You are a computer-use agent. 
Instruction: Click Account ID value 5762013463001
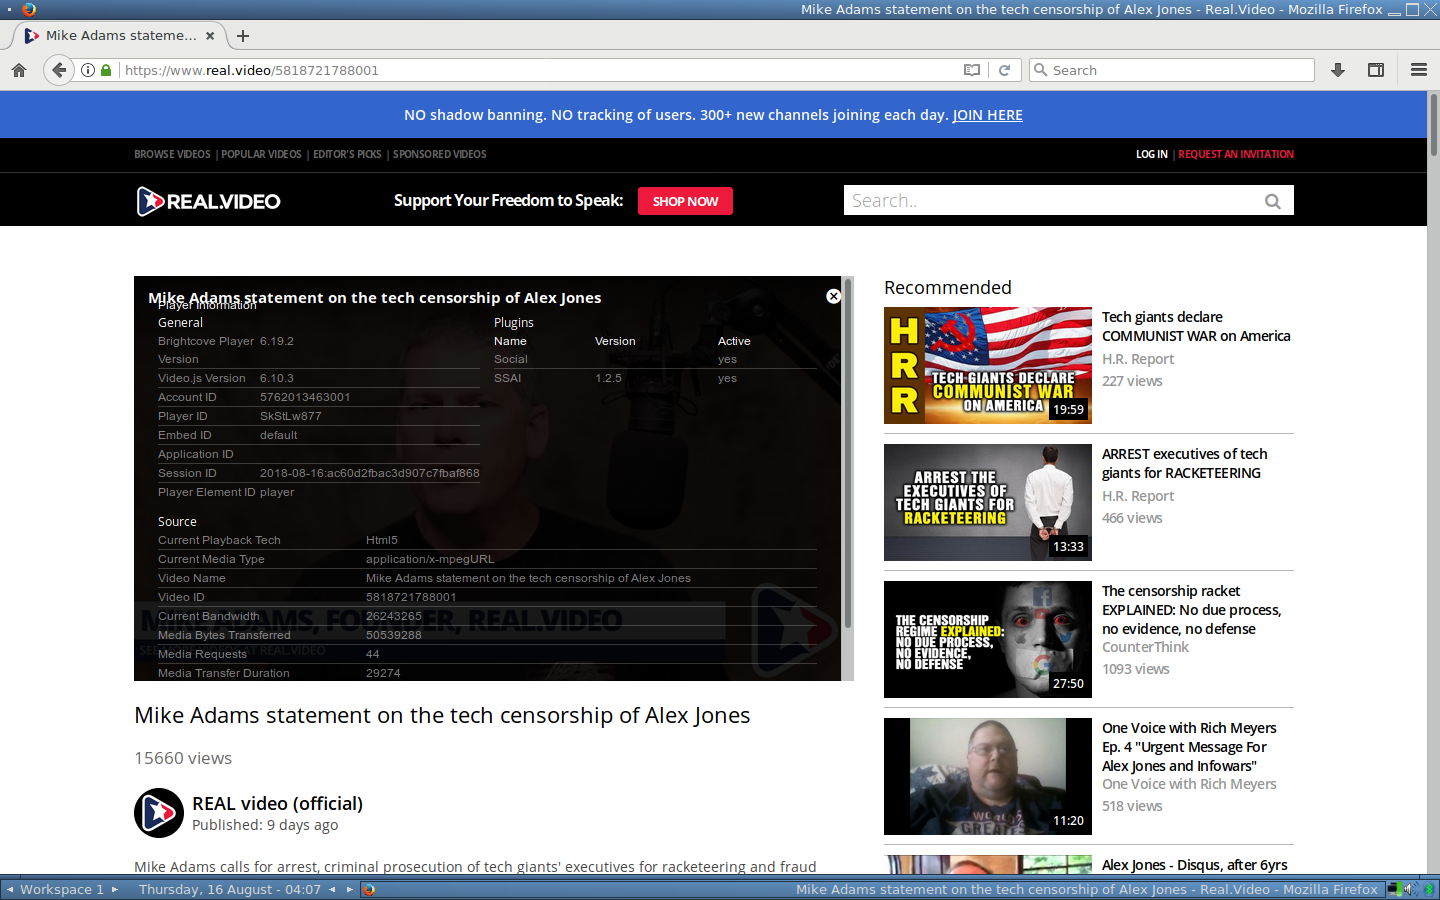[x=305, y=397]
